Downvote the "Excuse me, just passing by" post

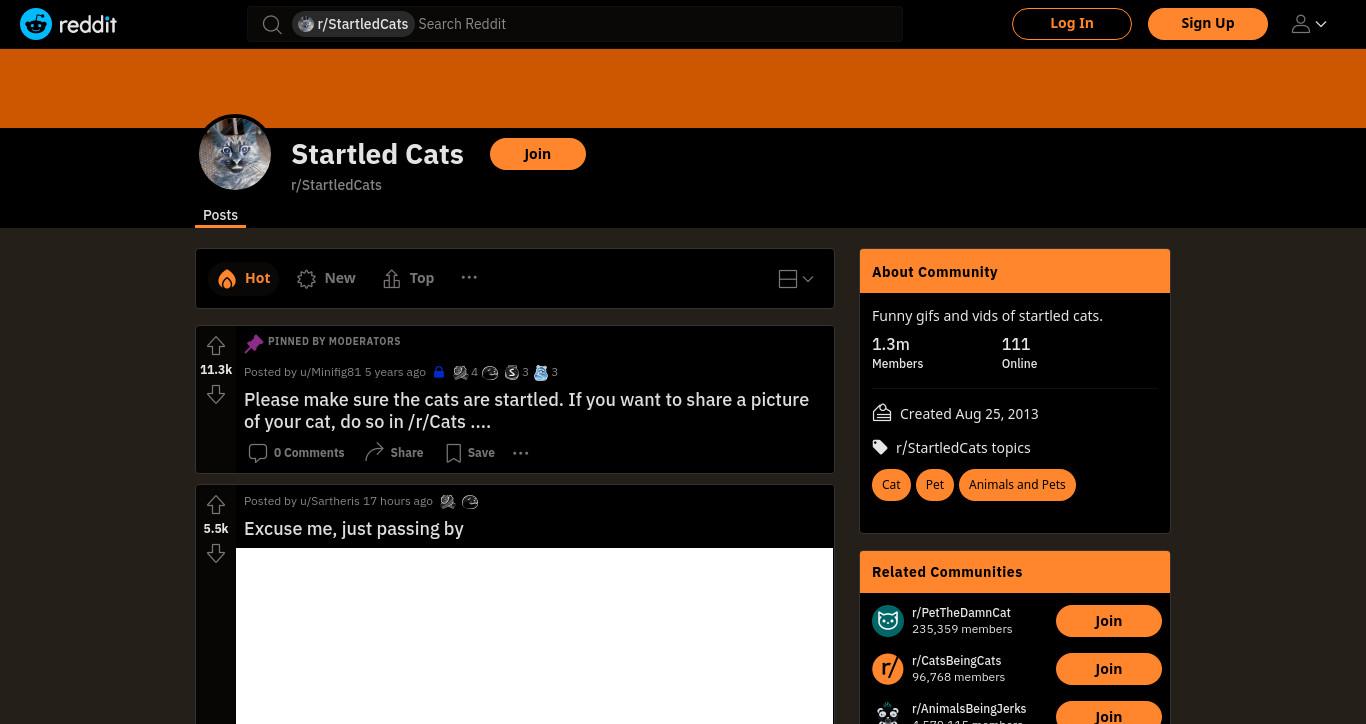216,553
